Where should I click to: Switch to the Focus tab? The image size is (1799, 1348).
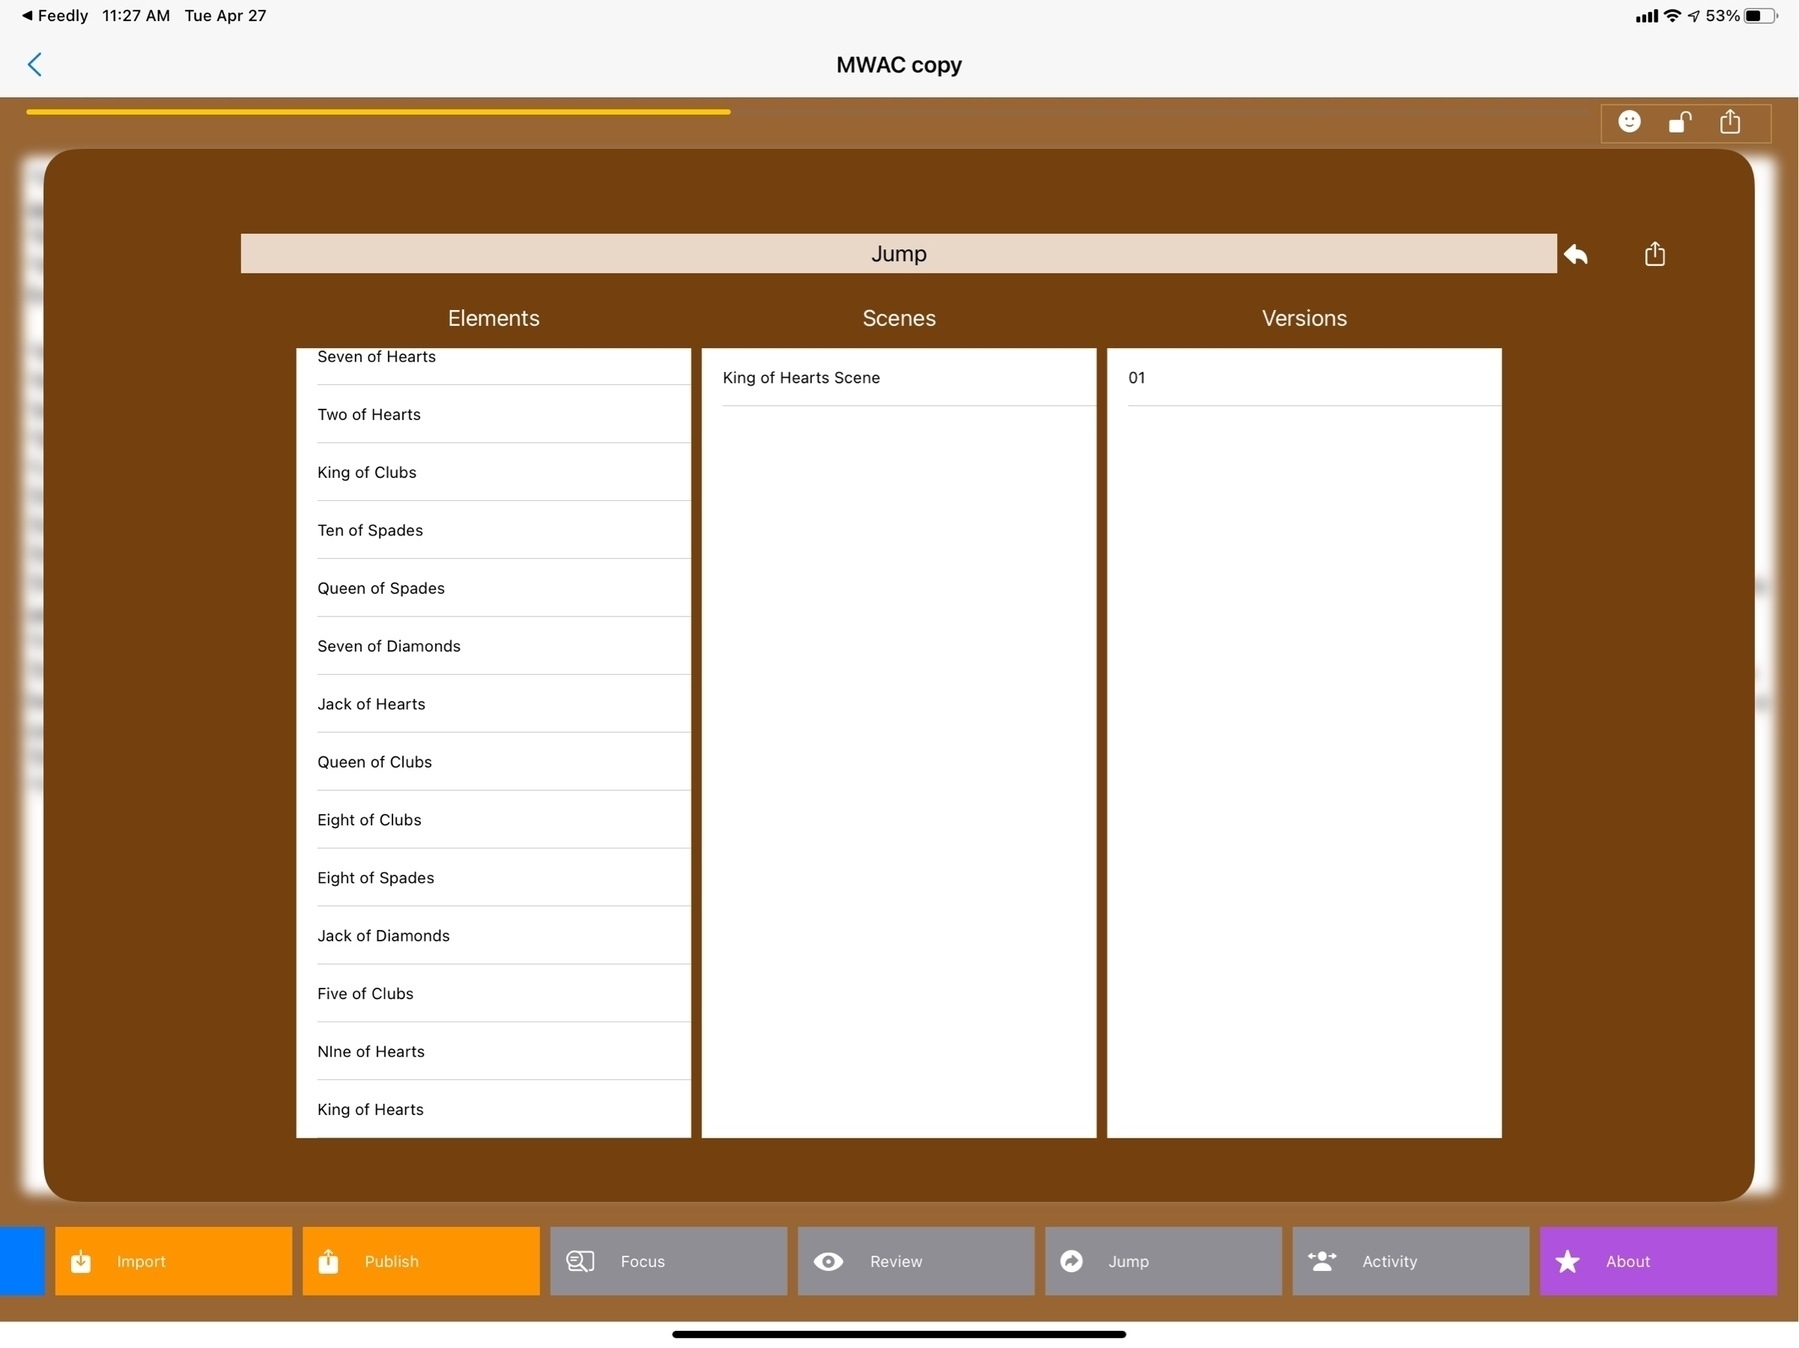click(668, 1261)
